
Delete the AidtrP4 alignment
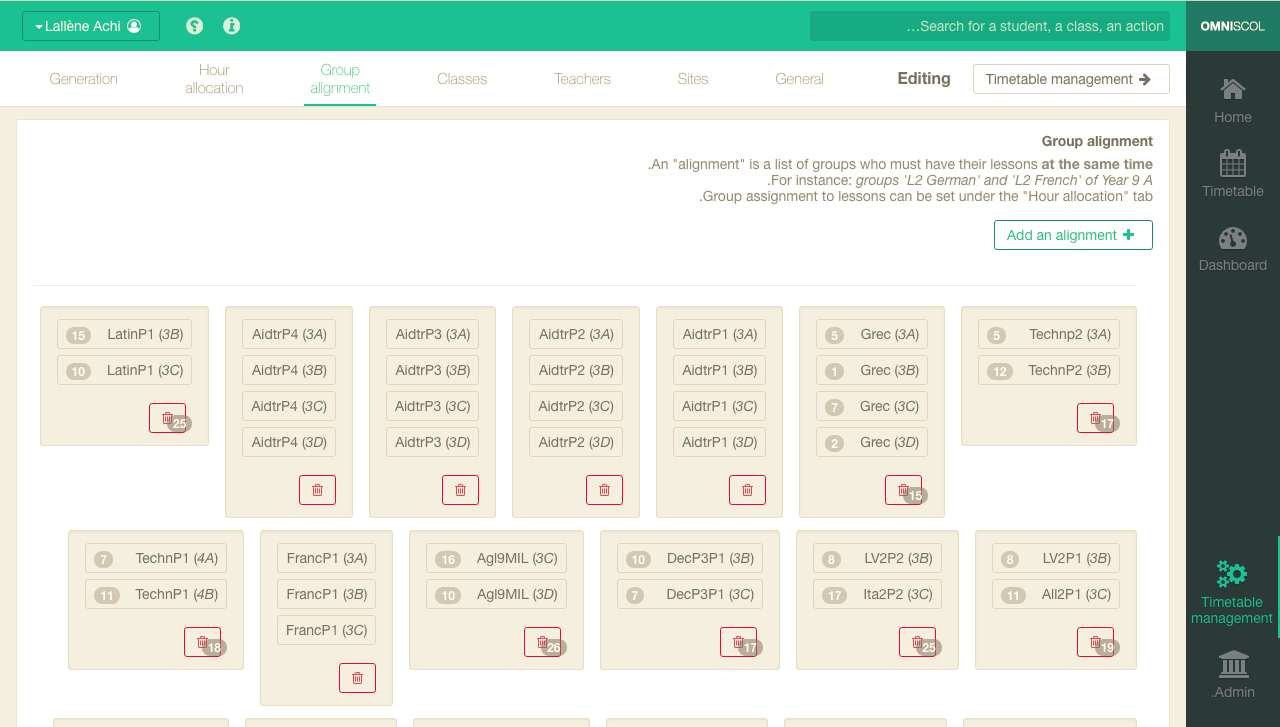coord(317,490)
